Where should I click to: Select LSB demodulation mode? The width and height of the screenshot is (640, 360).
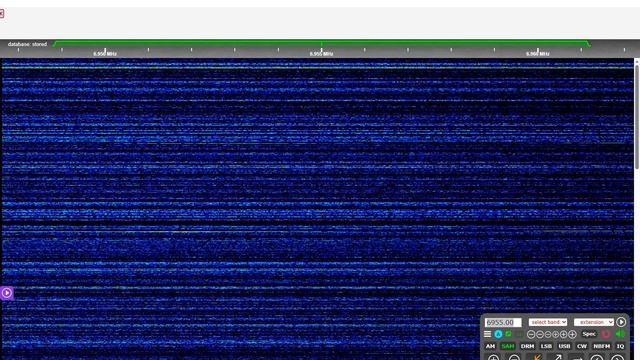[x=546, y=346]
